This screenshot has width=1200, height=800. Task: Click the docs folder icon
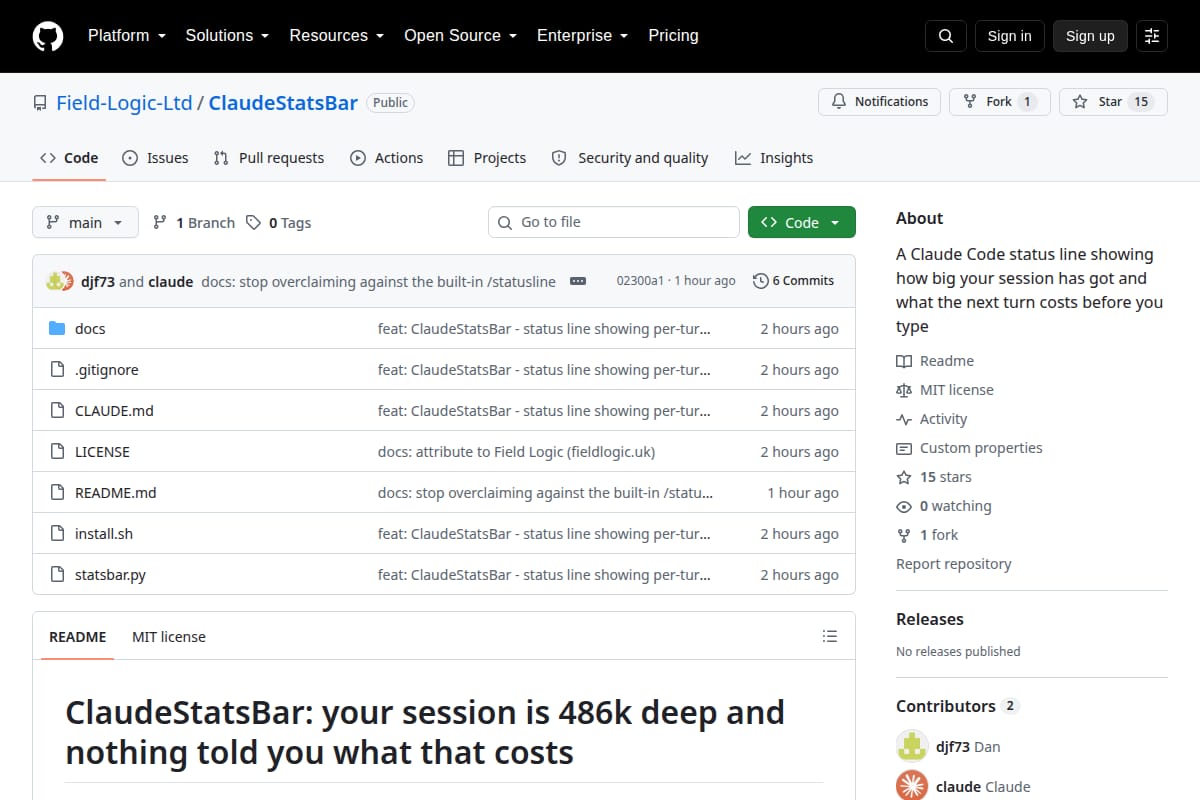tap(57, 329)
